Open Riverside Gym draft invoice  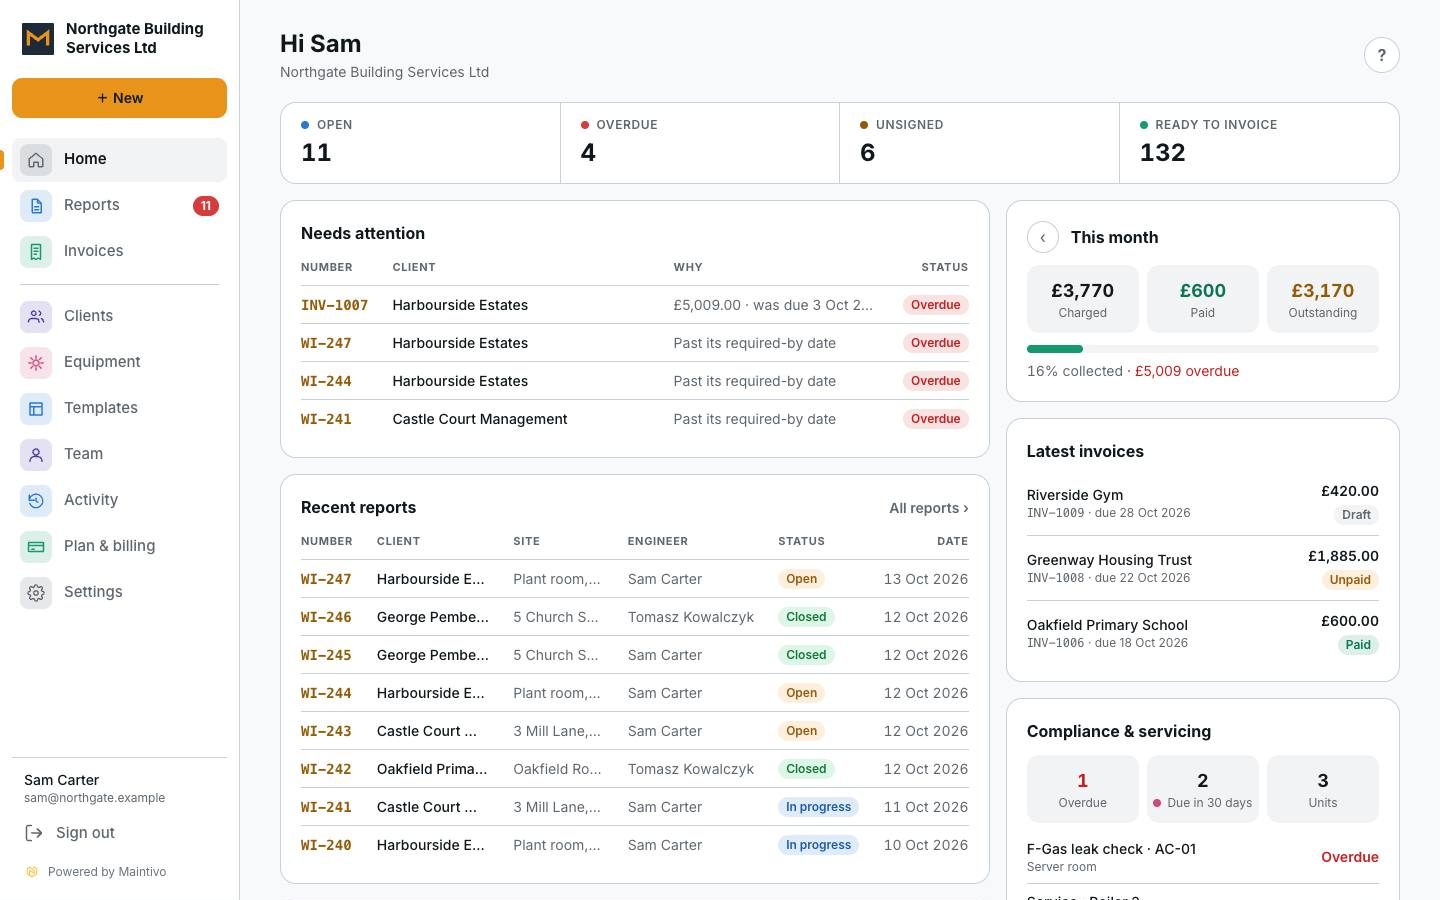pos(1202,503)
